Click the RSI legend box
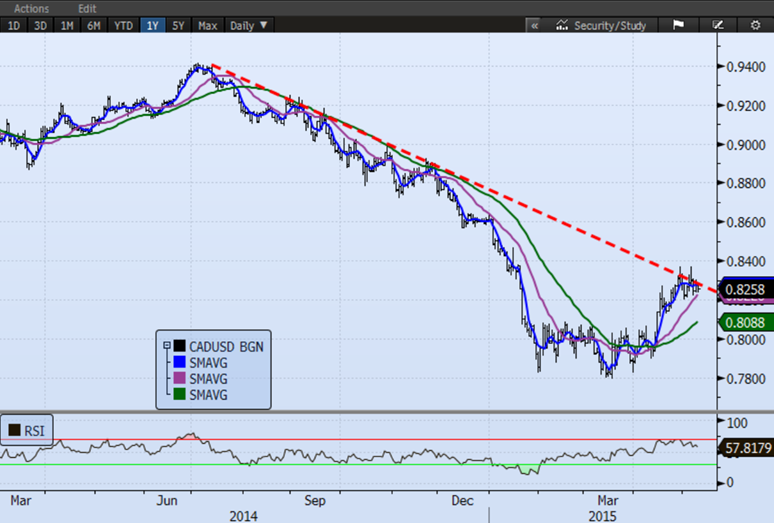 coord(28,432)
